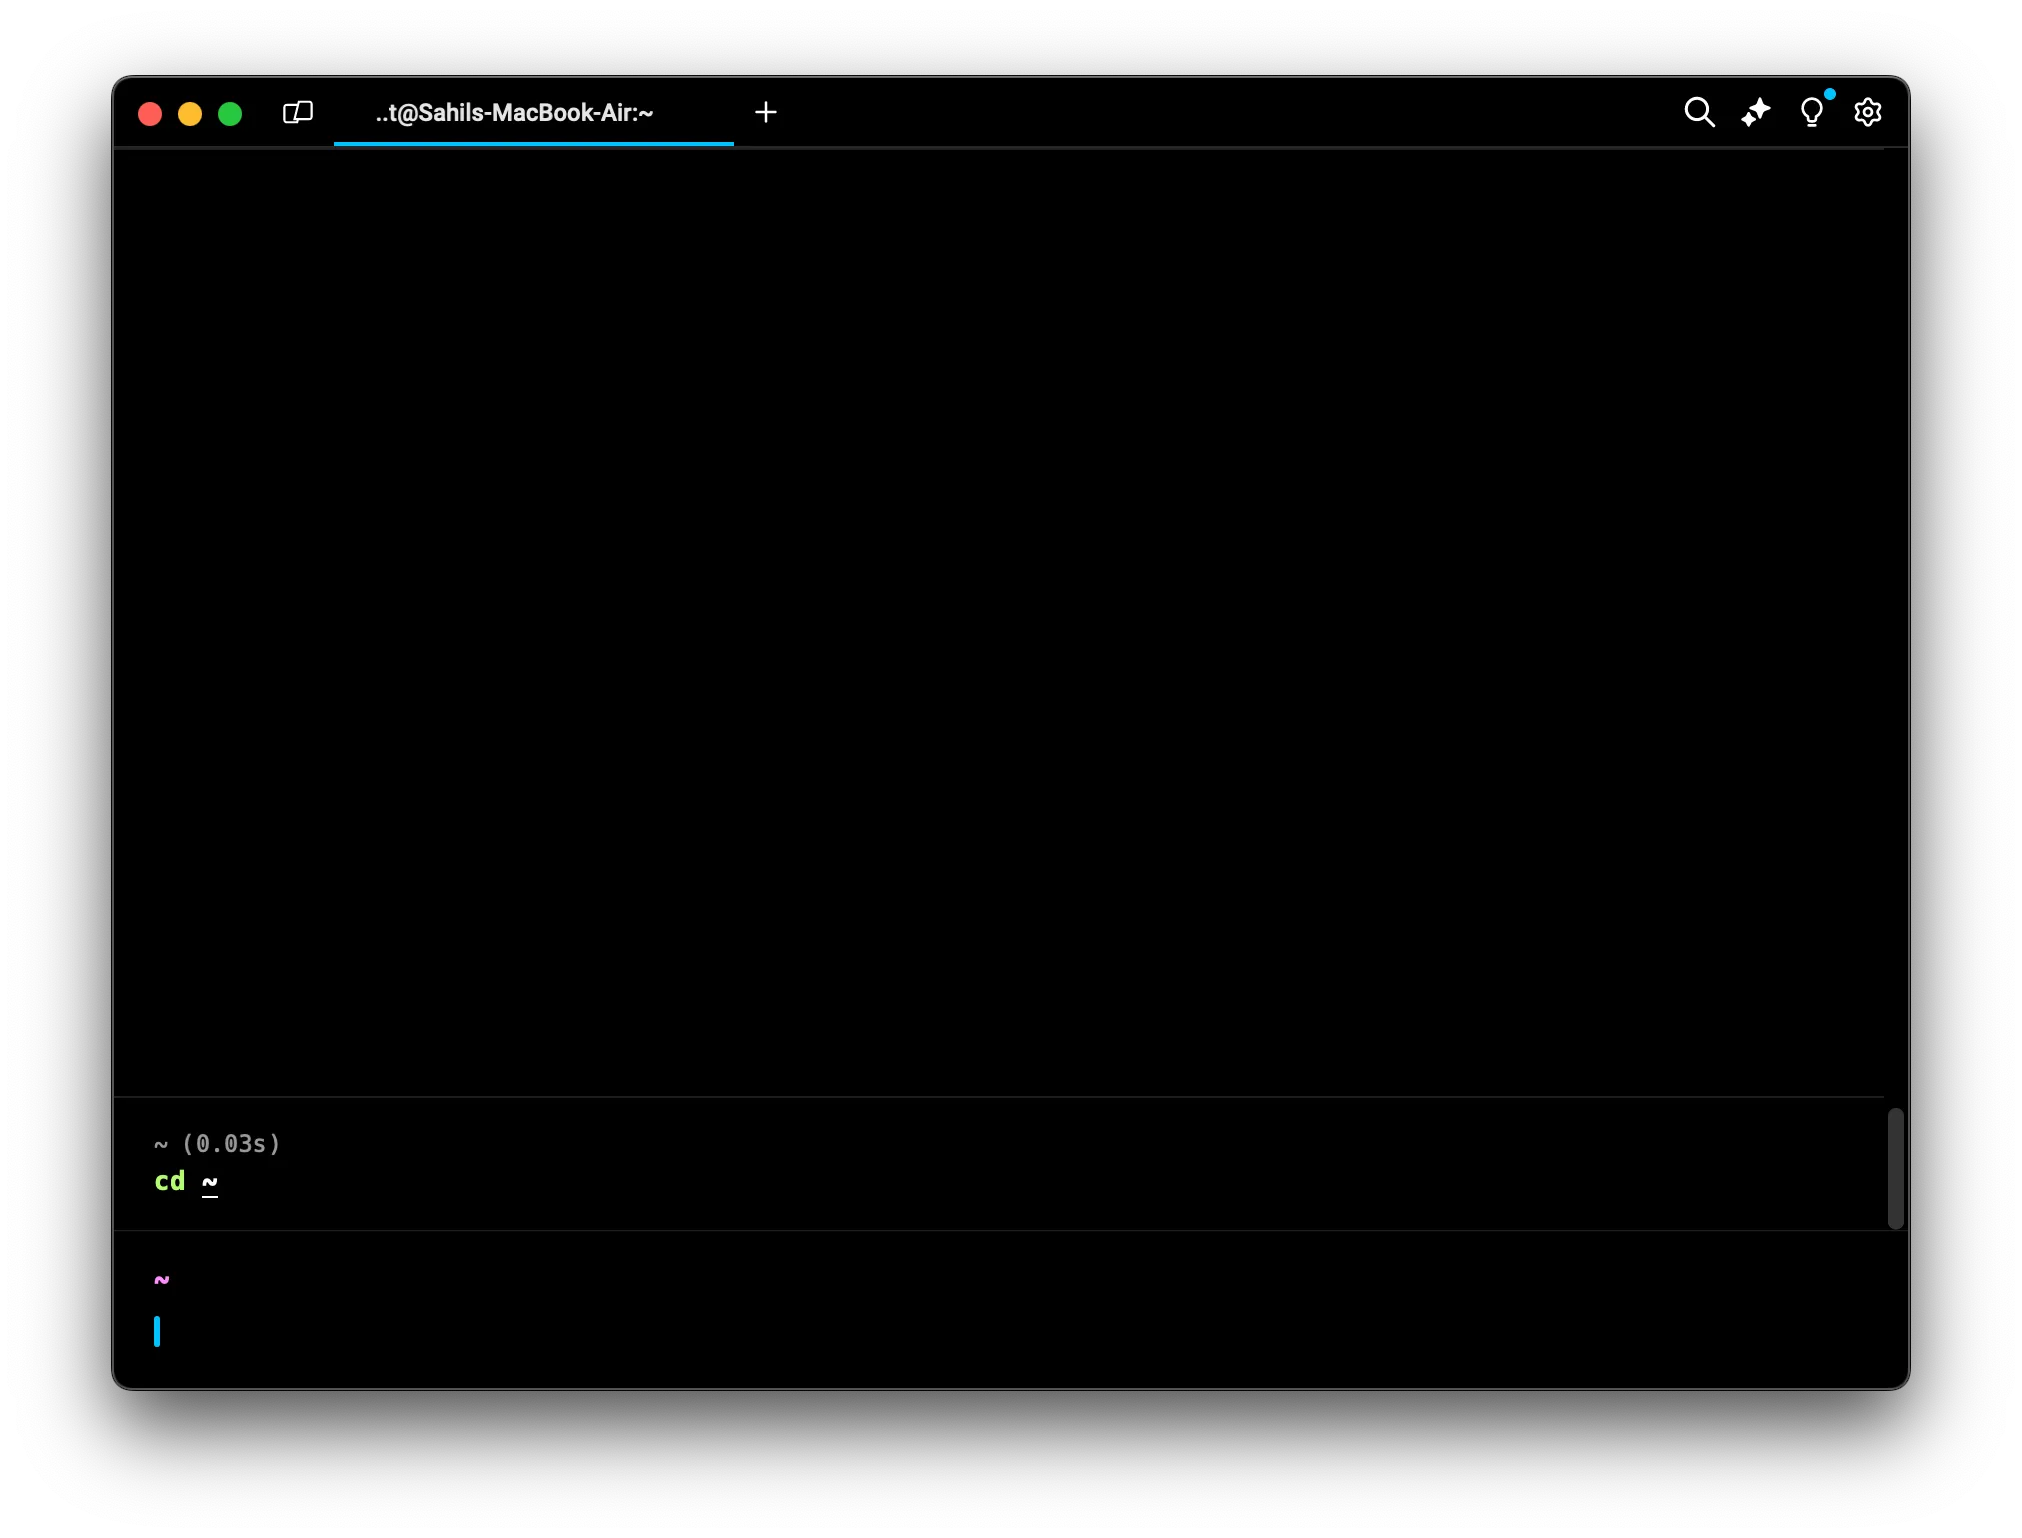Click the block's (0.03s) duration label
This screenshot has width=2022, height=1538.
click(232, 1144)
